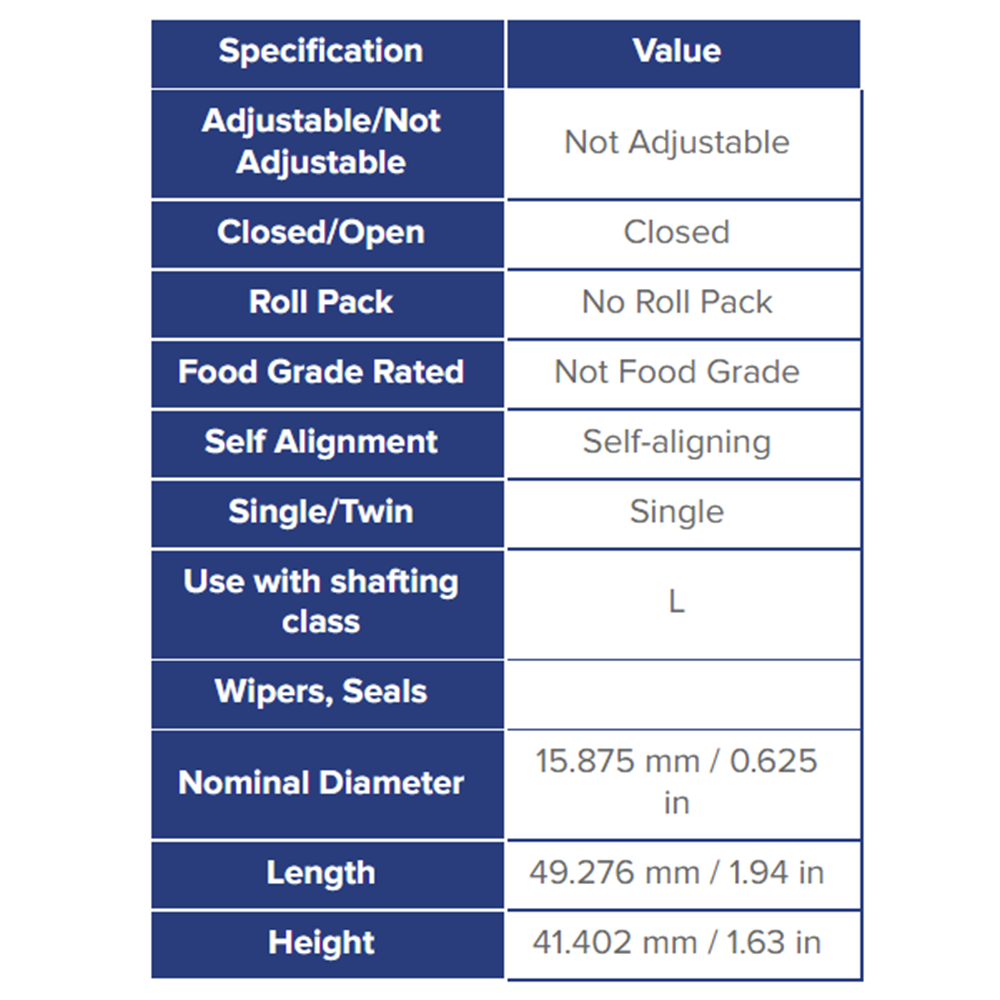The width and height of the screenshot is (1000, 1000).
Task: Select the Nominal Diameter label cell
Action: point(327,784)
